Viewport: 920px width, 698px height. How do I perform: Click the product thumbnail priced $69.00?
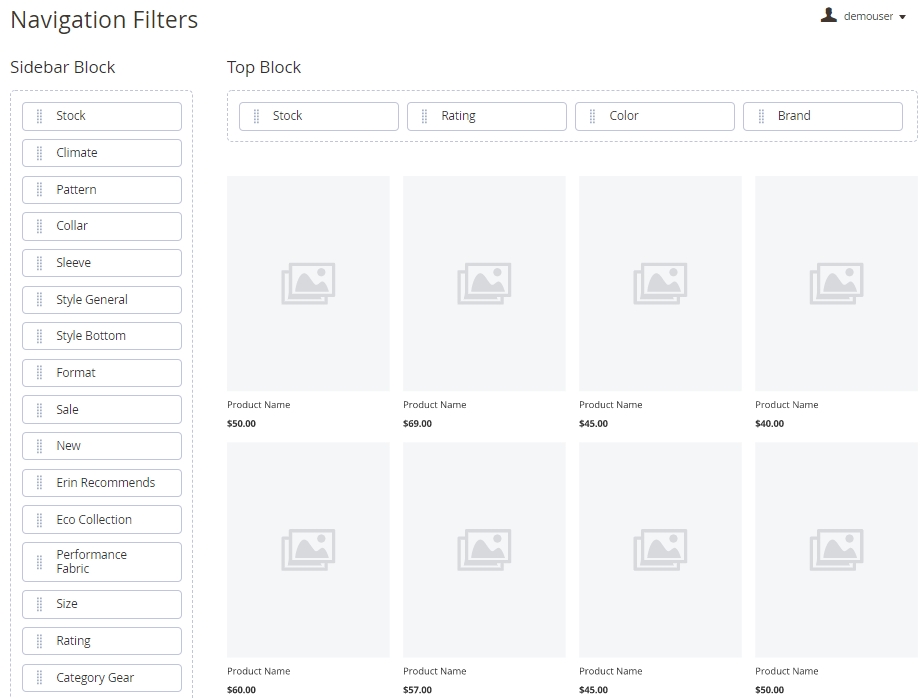484,284
